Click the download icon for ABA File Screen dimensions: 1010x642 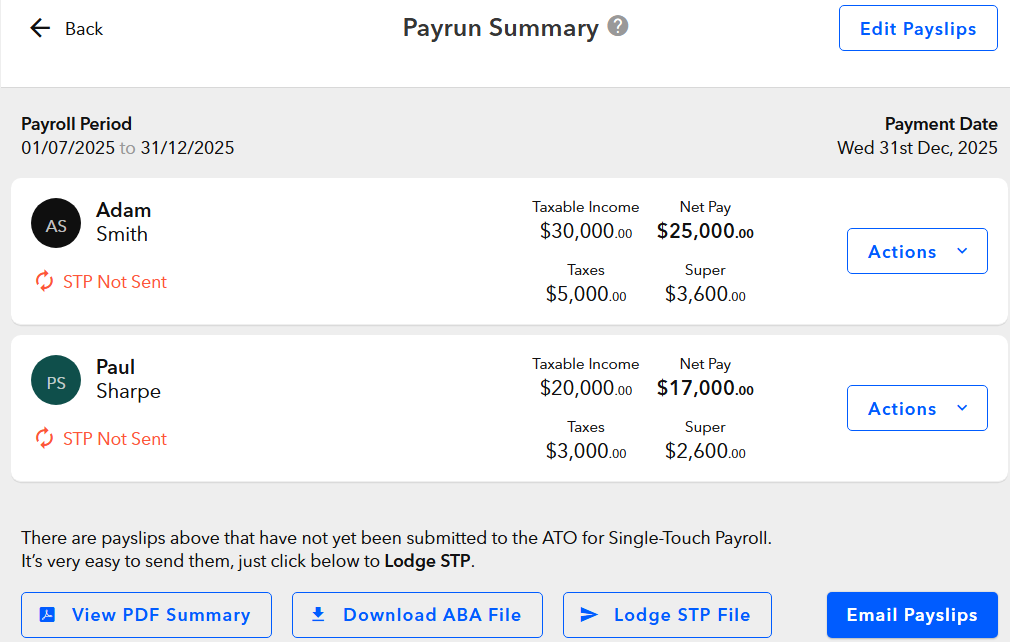coord(318,615)
